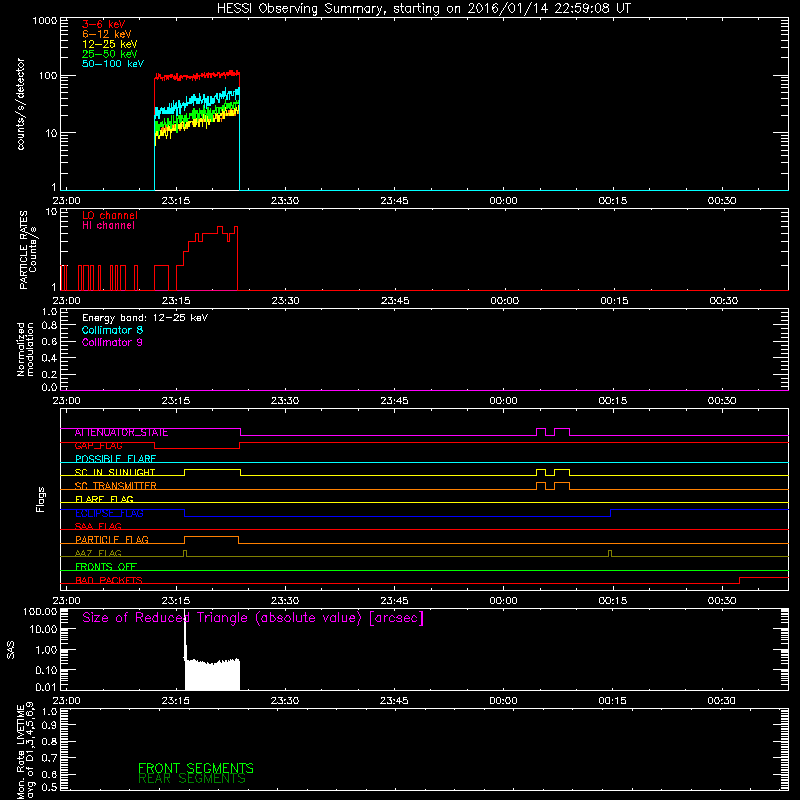Click the Normalized modulation axis title
800x800 pixels.
point(25,349)
